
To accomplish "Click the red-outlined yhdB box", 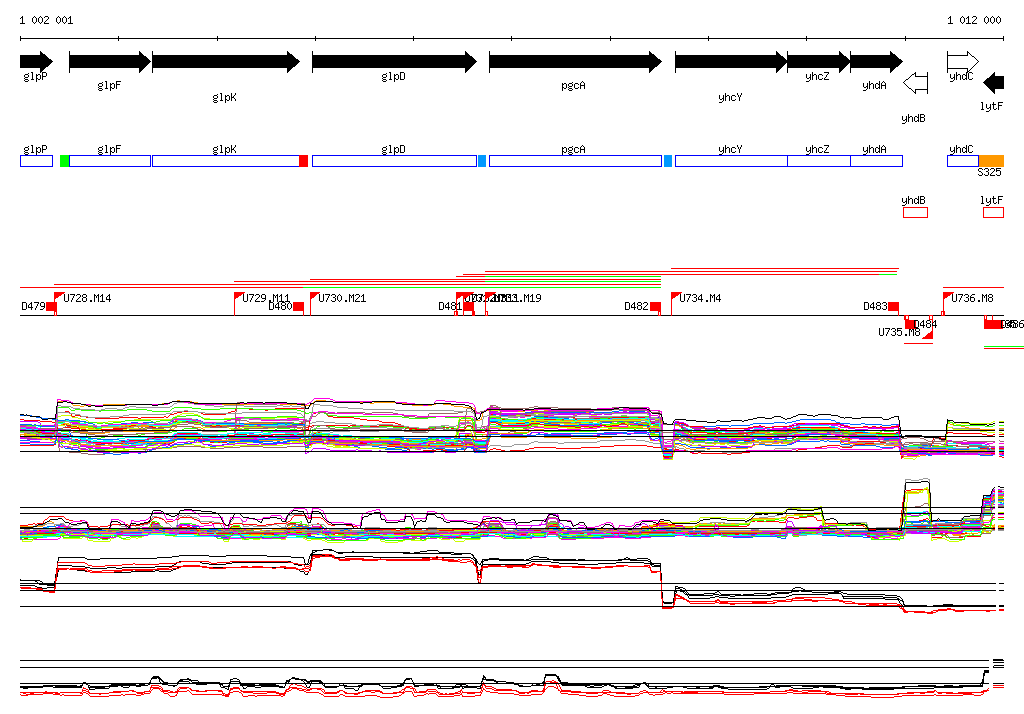I will (915, 212).
